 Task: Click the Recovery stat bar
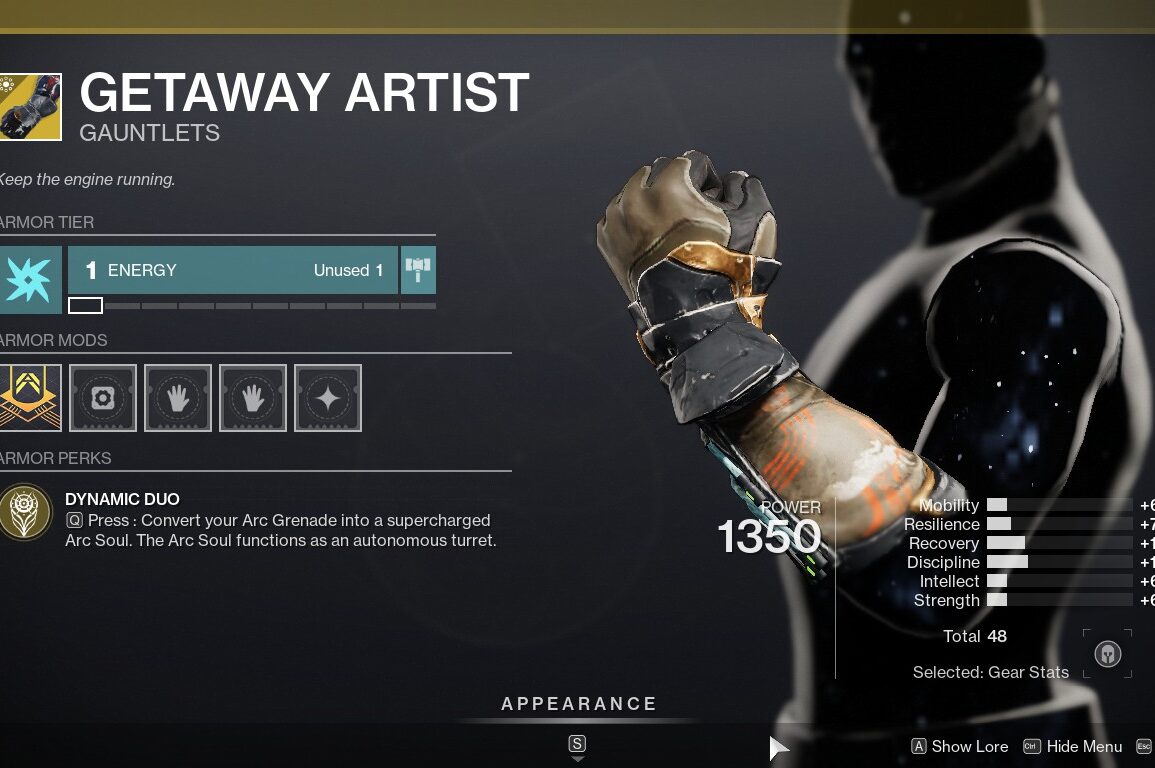pyautogui.click(x=1059, y=543)
